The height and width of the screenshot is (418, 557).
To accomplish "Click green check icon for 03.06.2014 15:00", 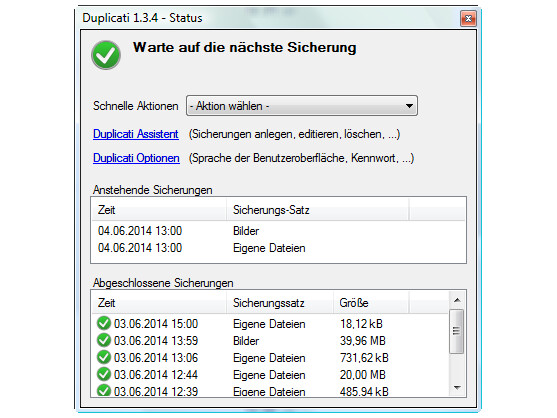I will (104, 324).
